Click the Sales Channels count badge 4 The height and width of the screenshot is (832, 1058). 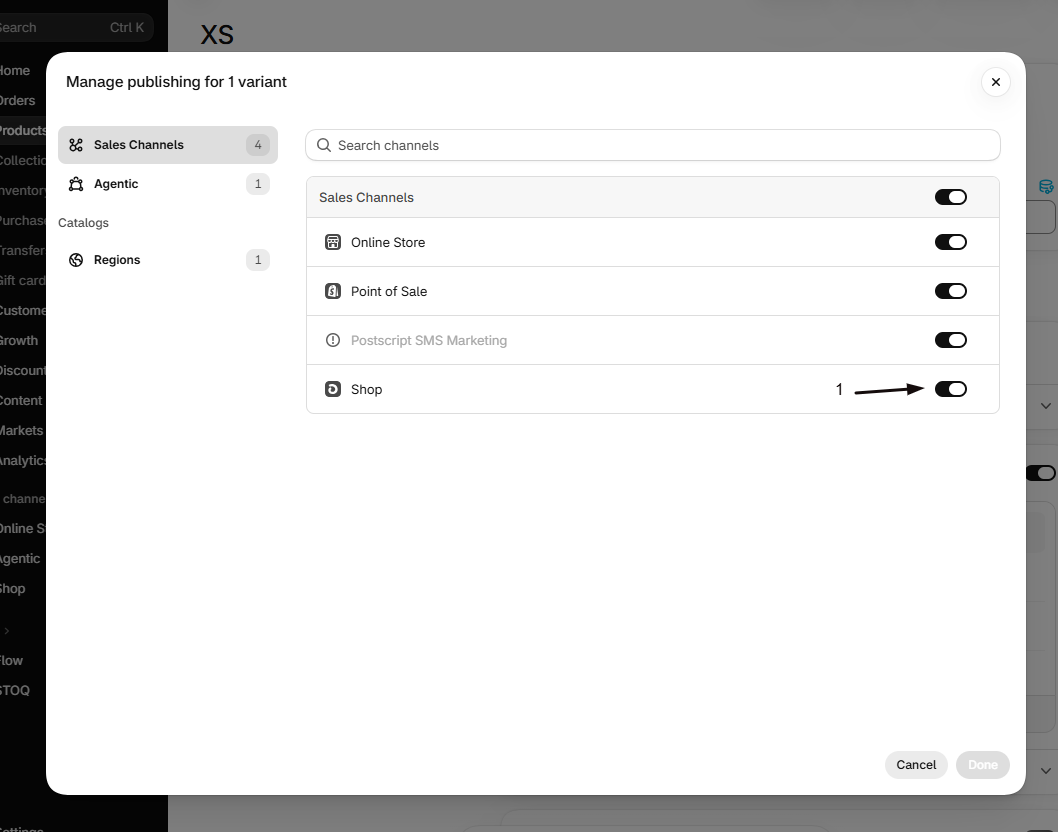258,145
